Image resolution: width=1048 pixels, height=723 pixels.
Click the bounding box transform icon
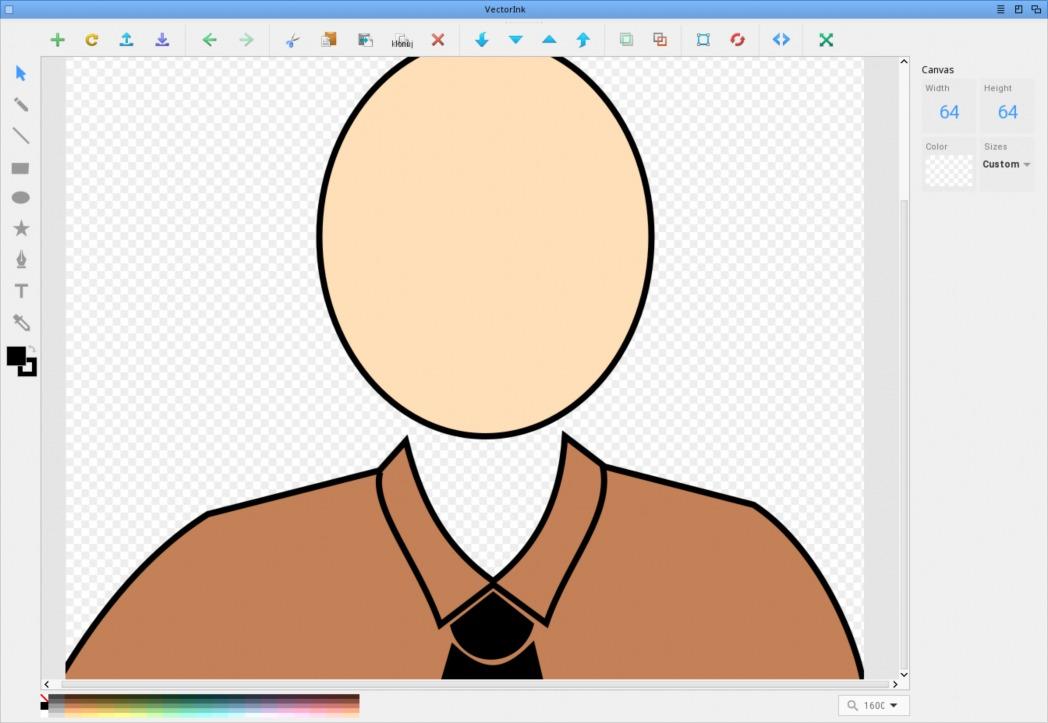703,40
